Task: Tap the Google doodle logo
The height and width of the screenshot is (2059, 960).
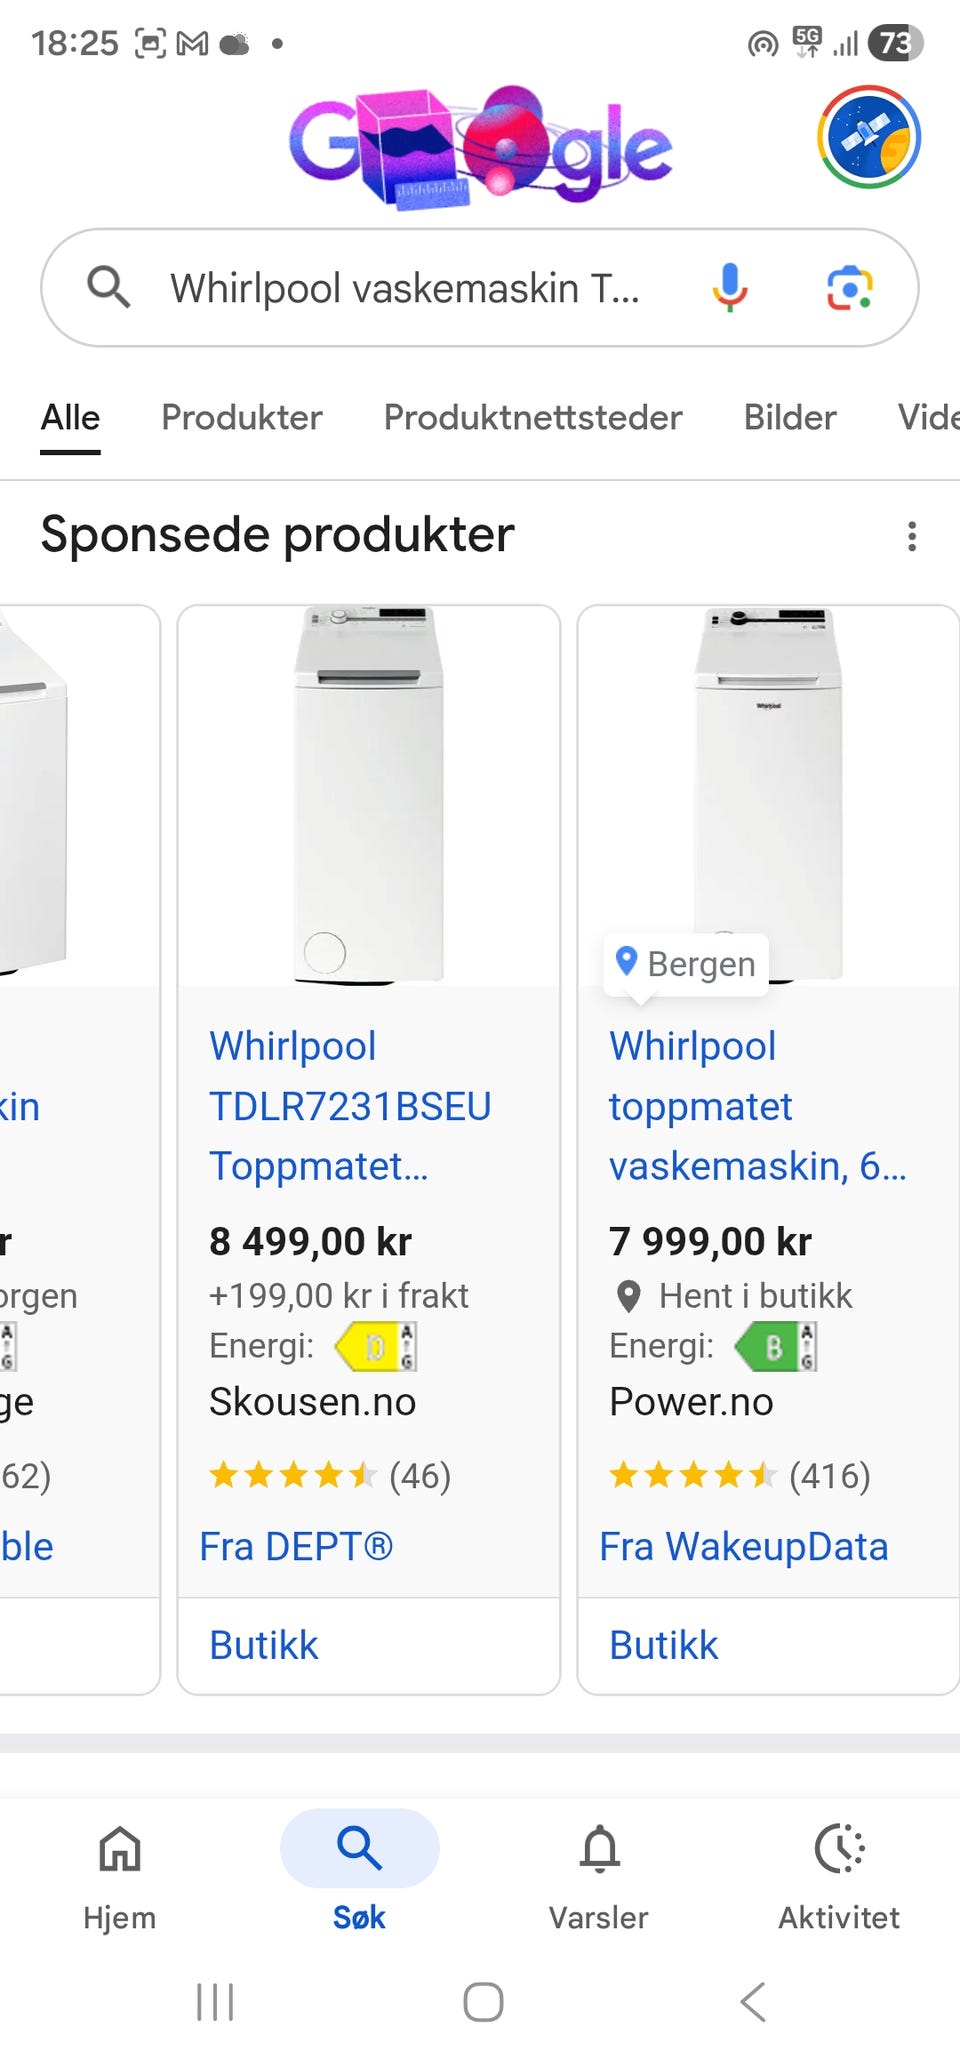Action: click(x=480, y=145)
